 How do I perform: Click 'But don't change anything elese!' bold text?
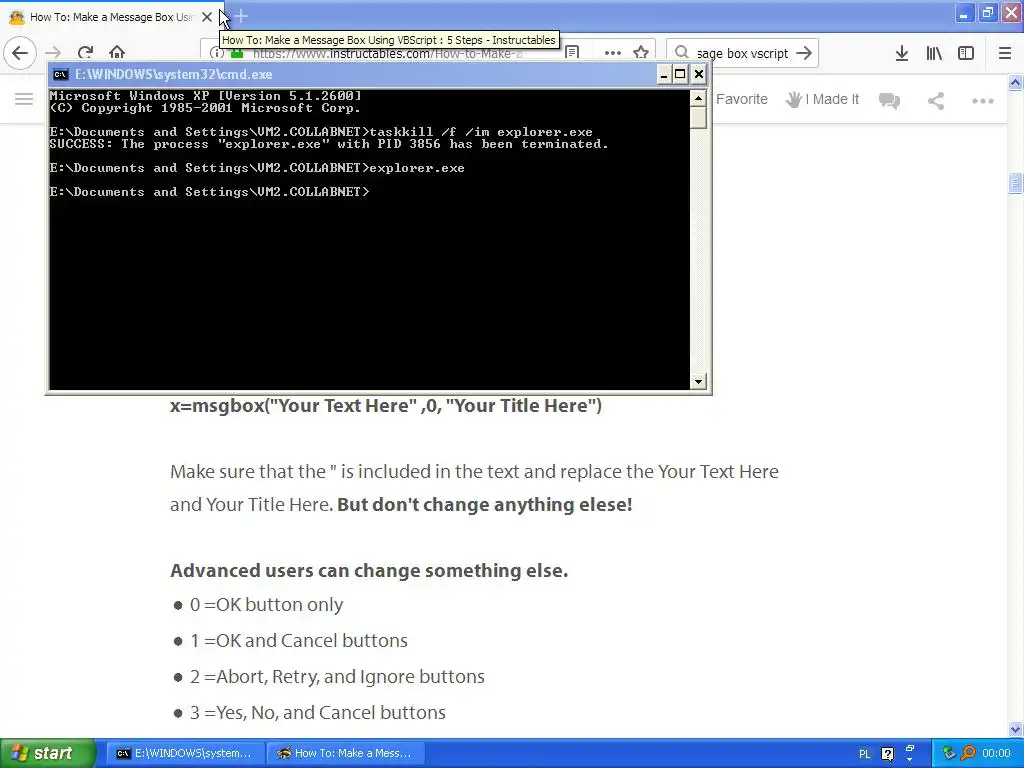[485, 505]
